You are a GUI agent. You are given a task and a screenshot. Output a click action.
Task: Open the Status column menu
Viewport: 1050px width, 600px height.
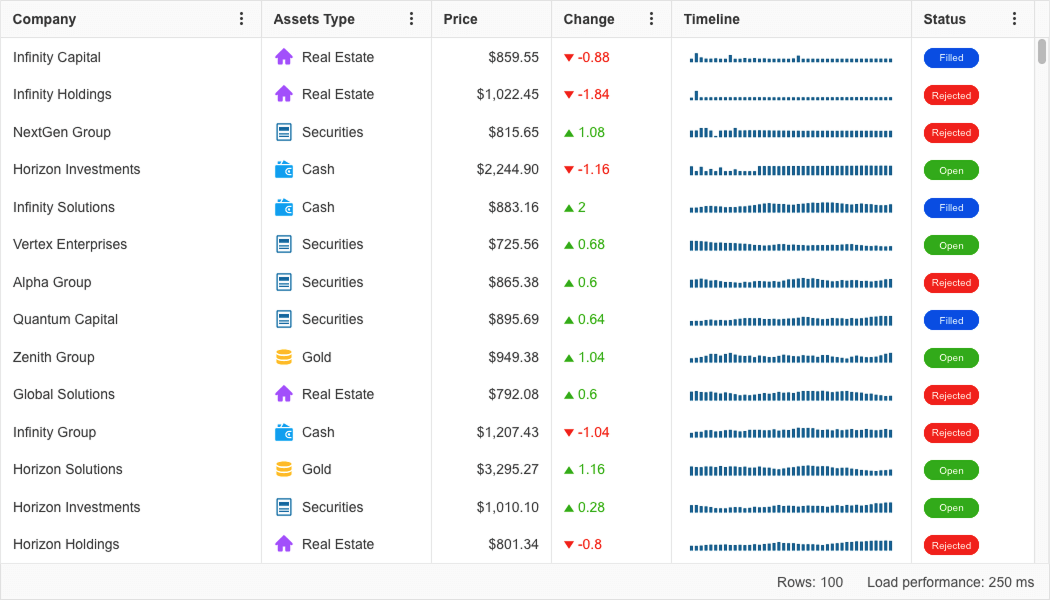1014,19
